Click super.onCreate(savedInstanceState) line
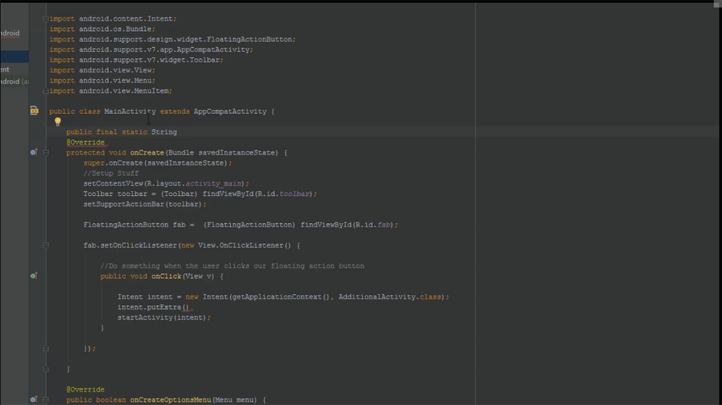Image resolution: width=722 pixels, height=405 pixels. [x=157, y=163]
